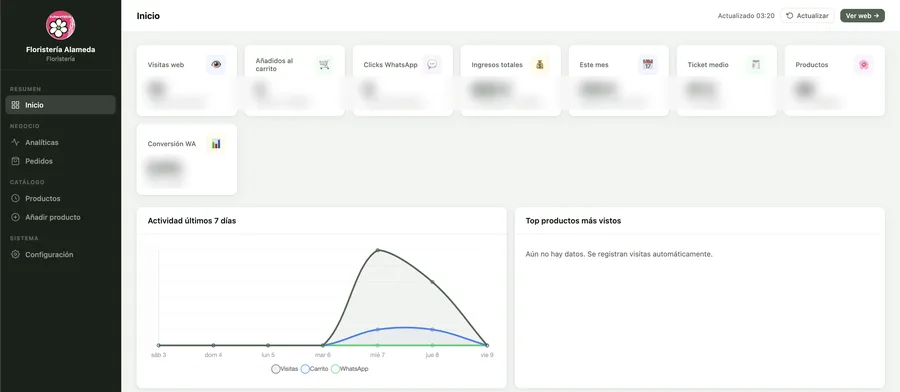
Task: Click the vie 9 axis label
Action: point(487,355)
